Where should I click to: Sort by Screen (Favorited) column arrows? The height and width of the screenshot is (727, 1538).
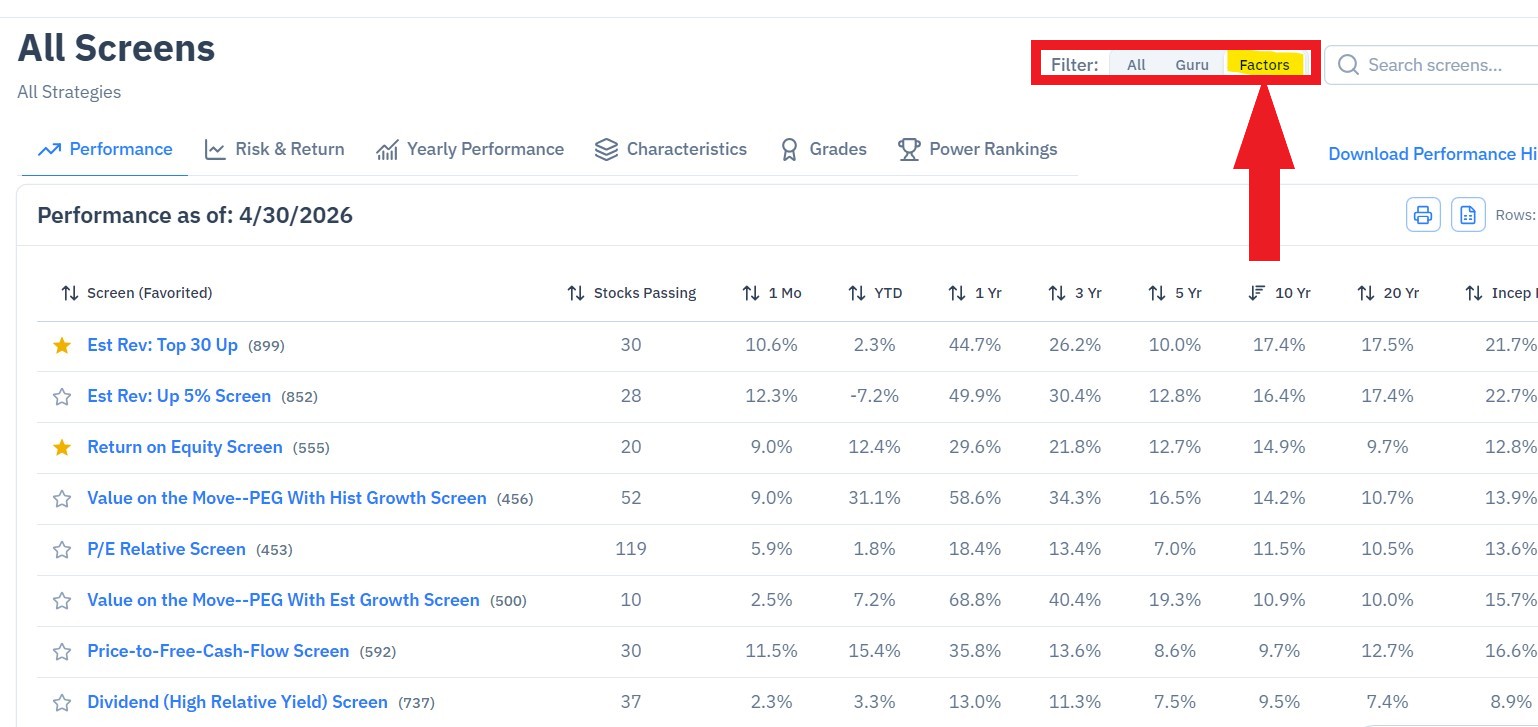point(69,293)
